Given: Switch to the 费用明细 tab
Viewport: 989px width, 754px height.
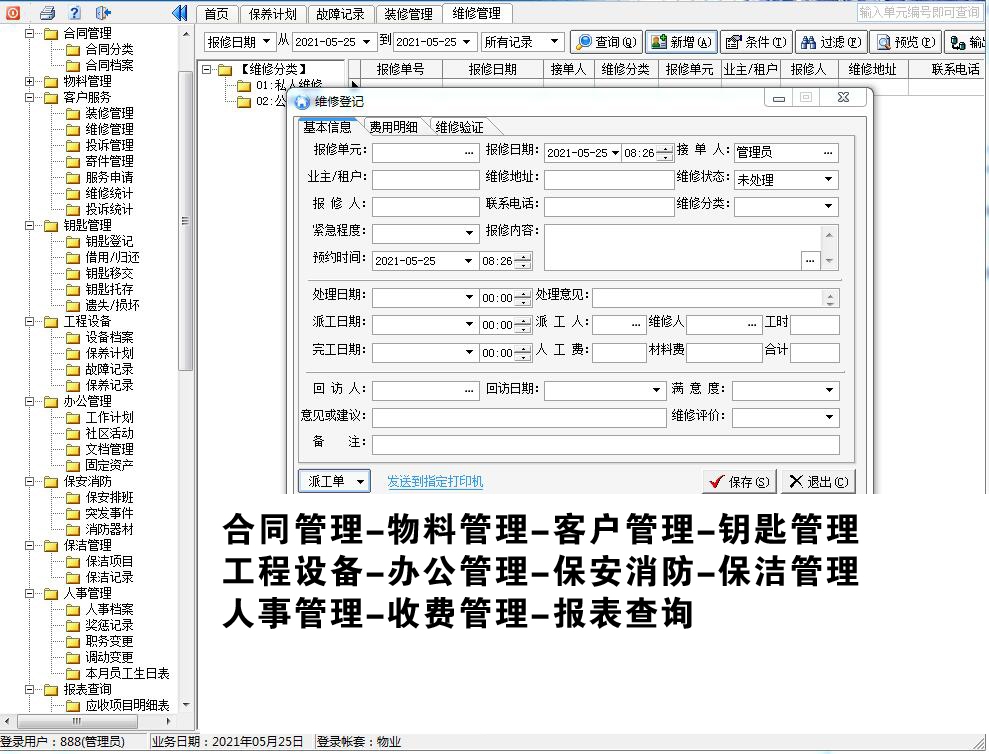Looking at the screenshot, I should tap(393, 127).
